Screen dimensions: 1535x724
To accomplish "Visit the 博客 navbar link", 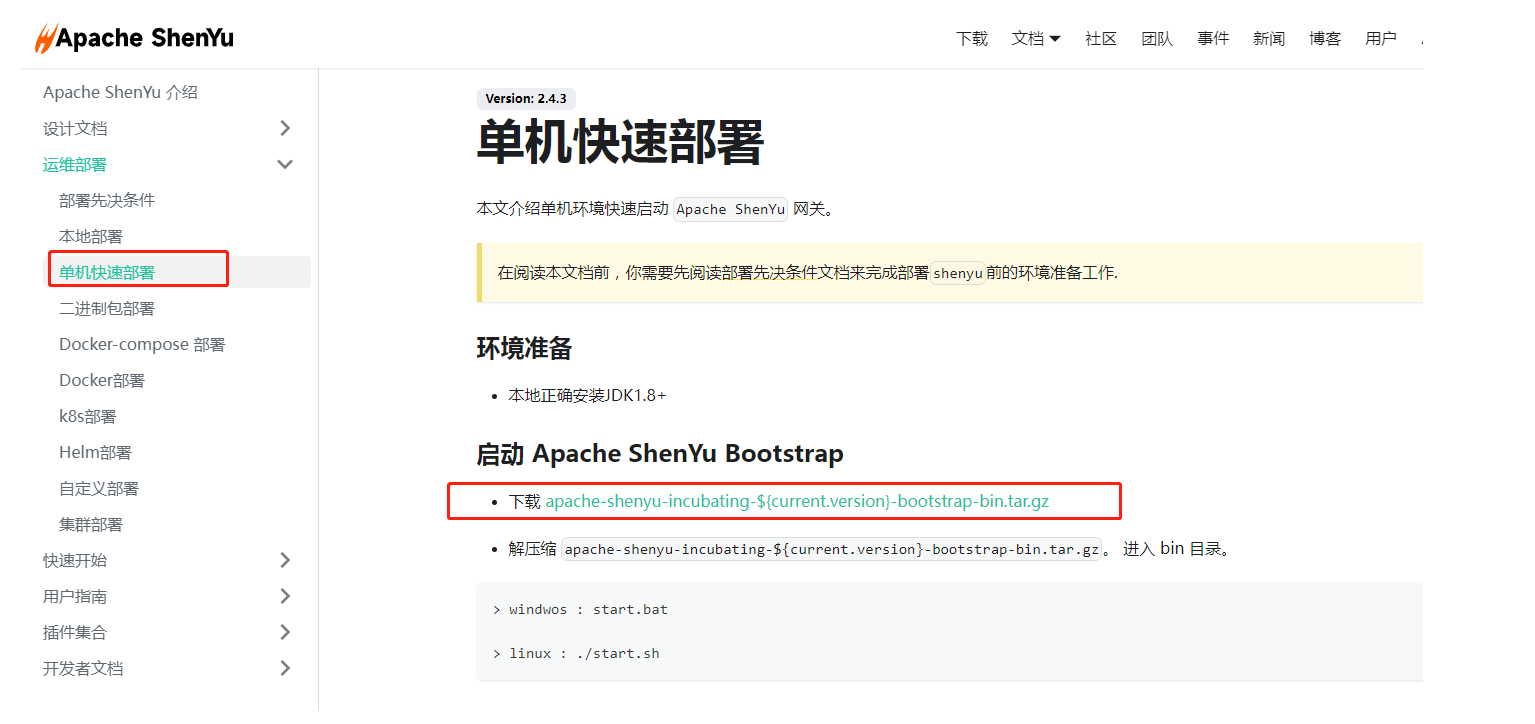I will click(x=1325, y=39).
